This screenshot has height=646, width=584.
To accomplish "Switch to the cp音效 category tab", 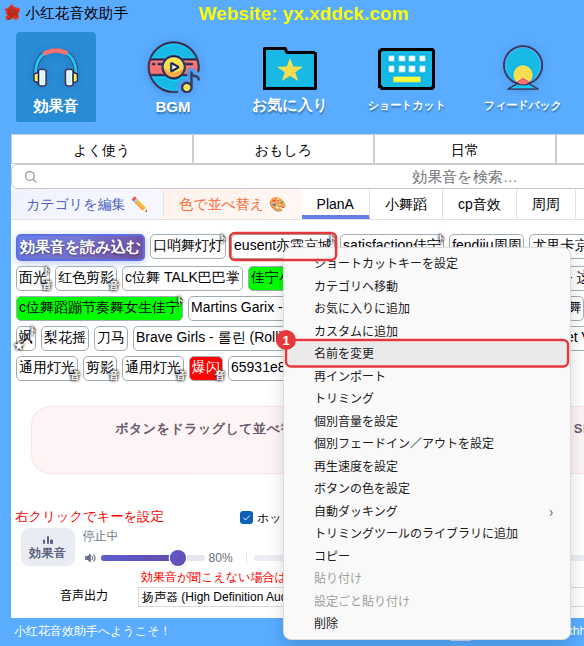I will [479, 204].
